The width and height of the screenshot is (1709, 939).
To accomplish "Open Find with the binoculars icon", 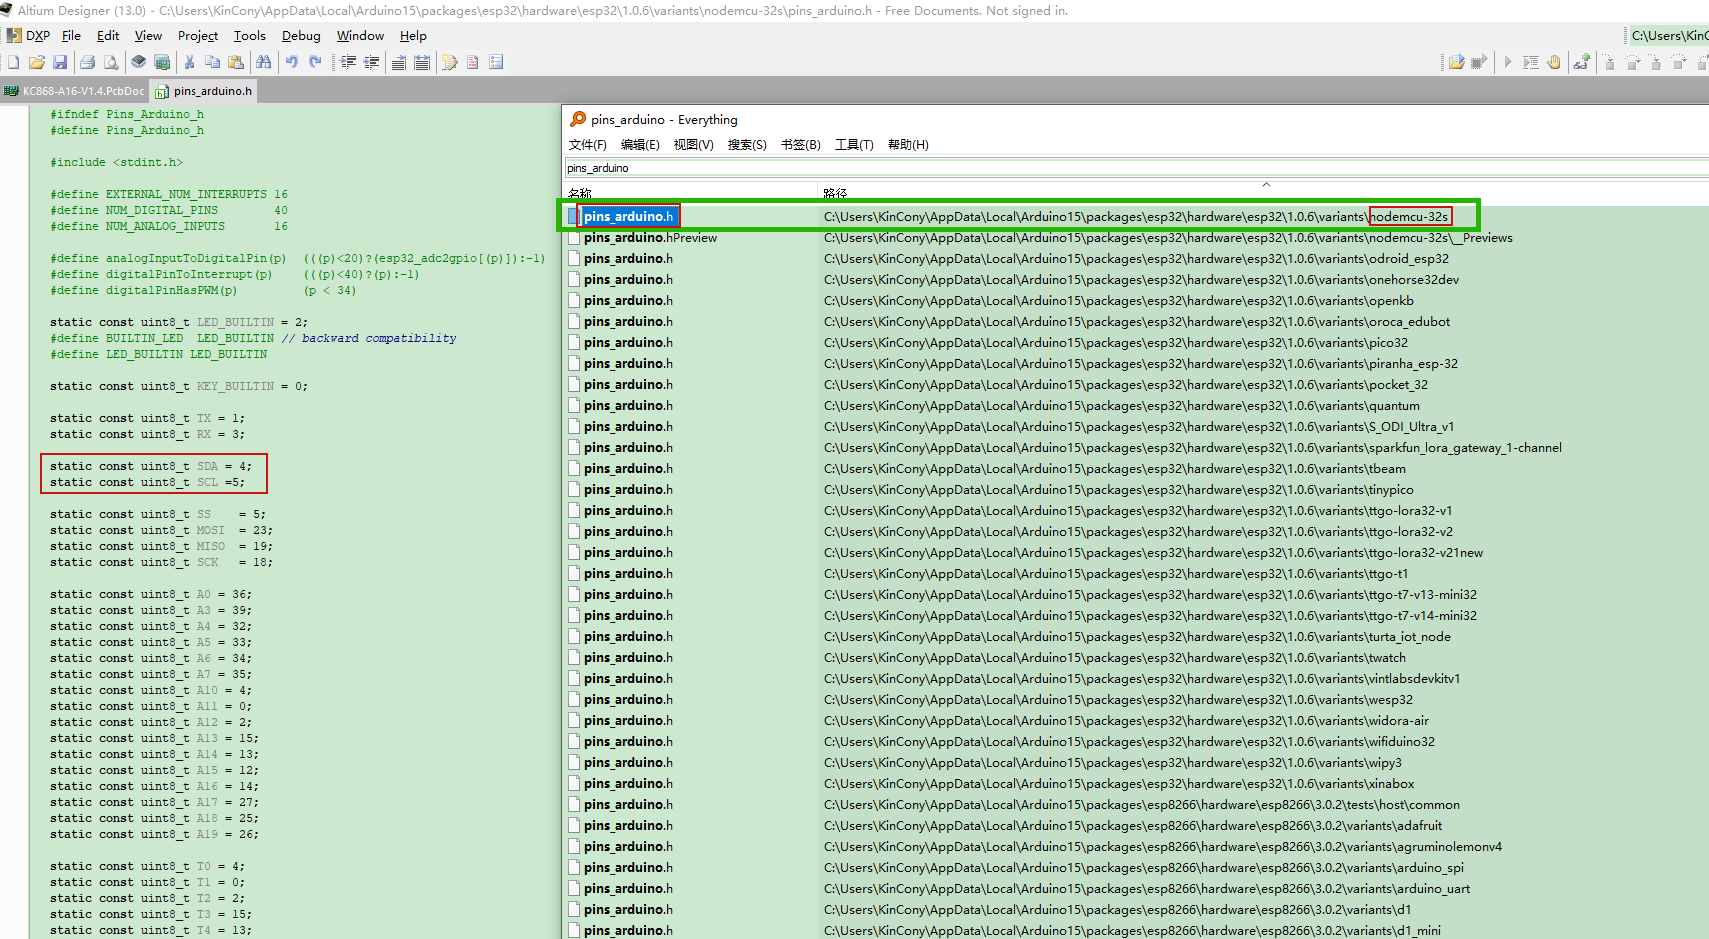I will [263, 62].
